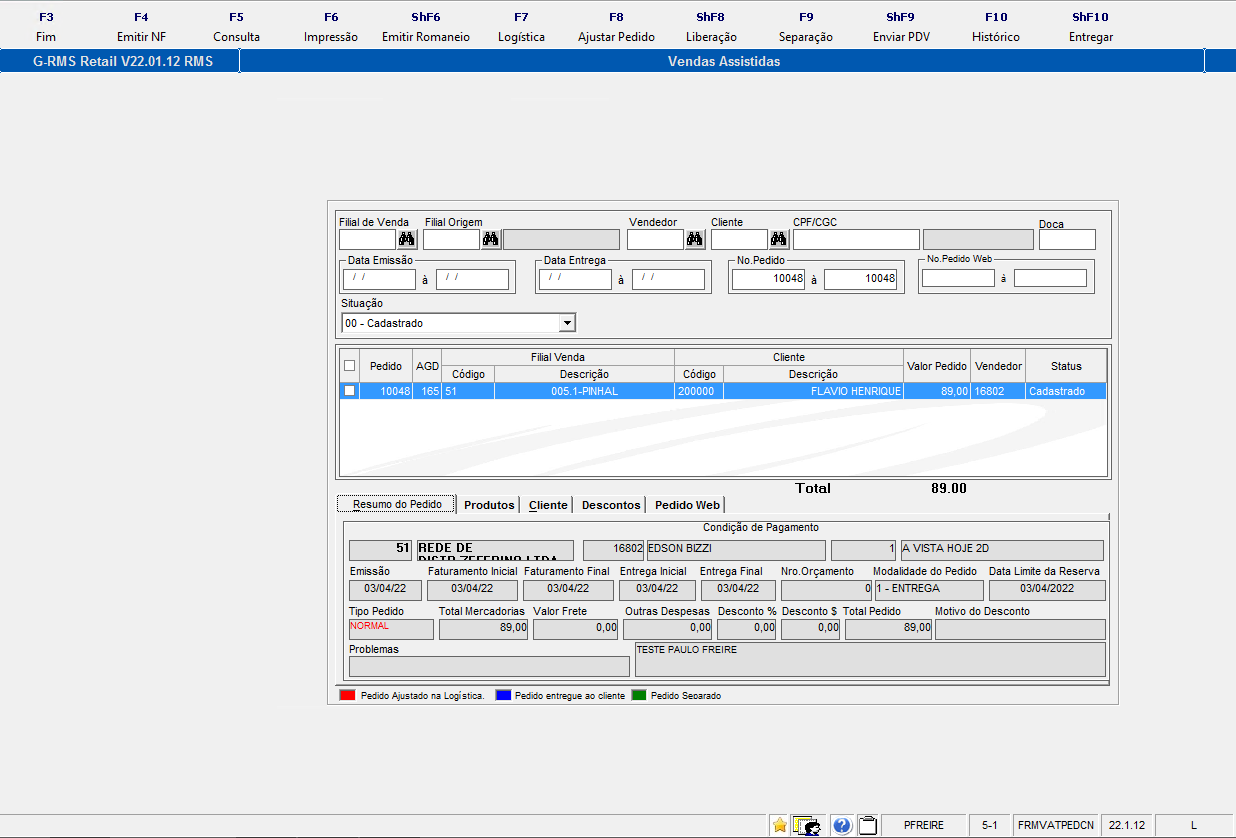Check the checkbox for pedido 10048
Screen dimensions: 1236x838
(349, 390)
